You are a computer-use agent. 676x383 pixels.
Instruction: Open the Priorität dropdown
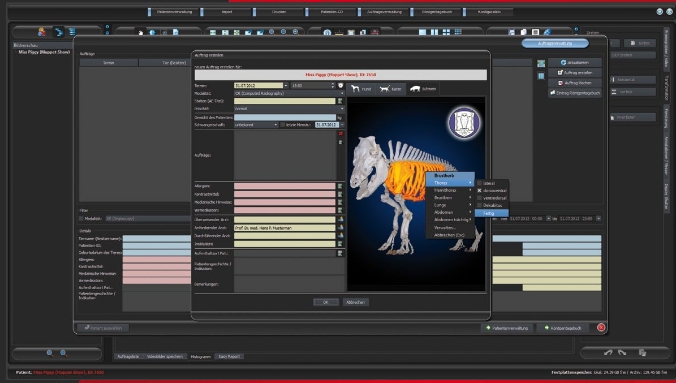[x=289, y=109]
